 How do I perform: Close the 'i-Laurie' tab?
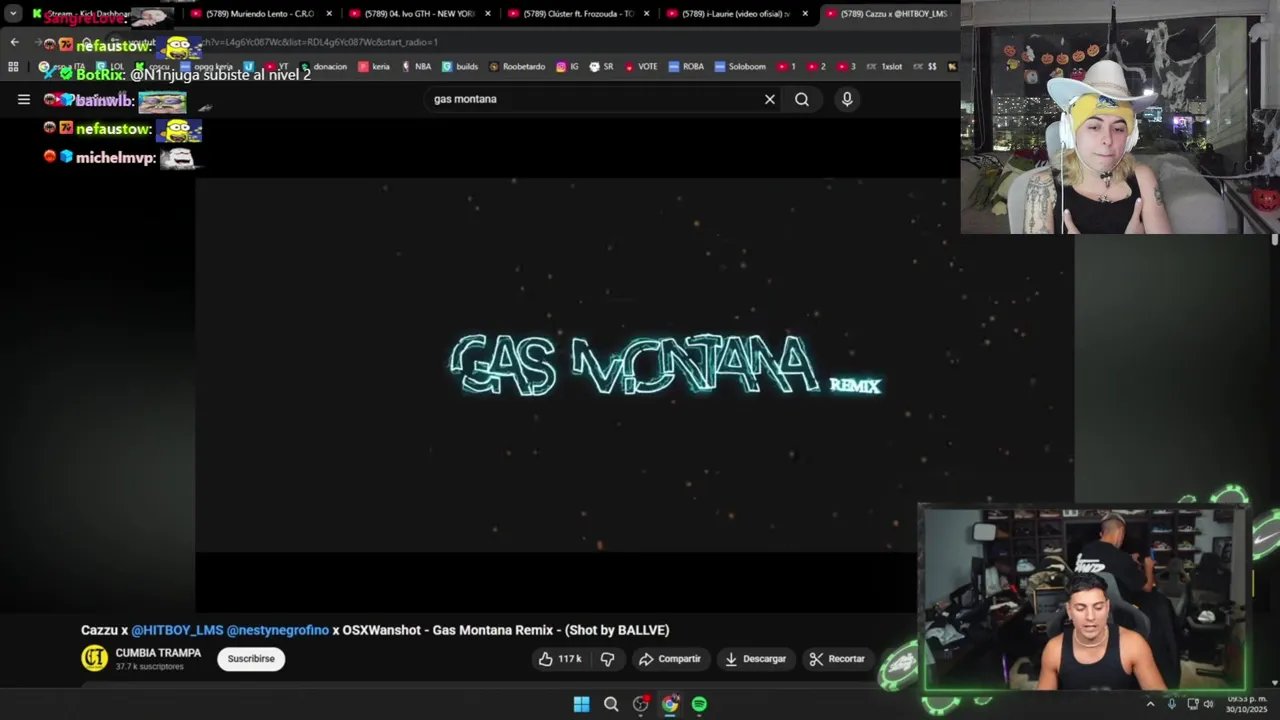coord(805,14)
